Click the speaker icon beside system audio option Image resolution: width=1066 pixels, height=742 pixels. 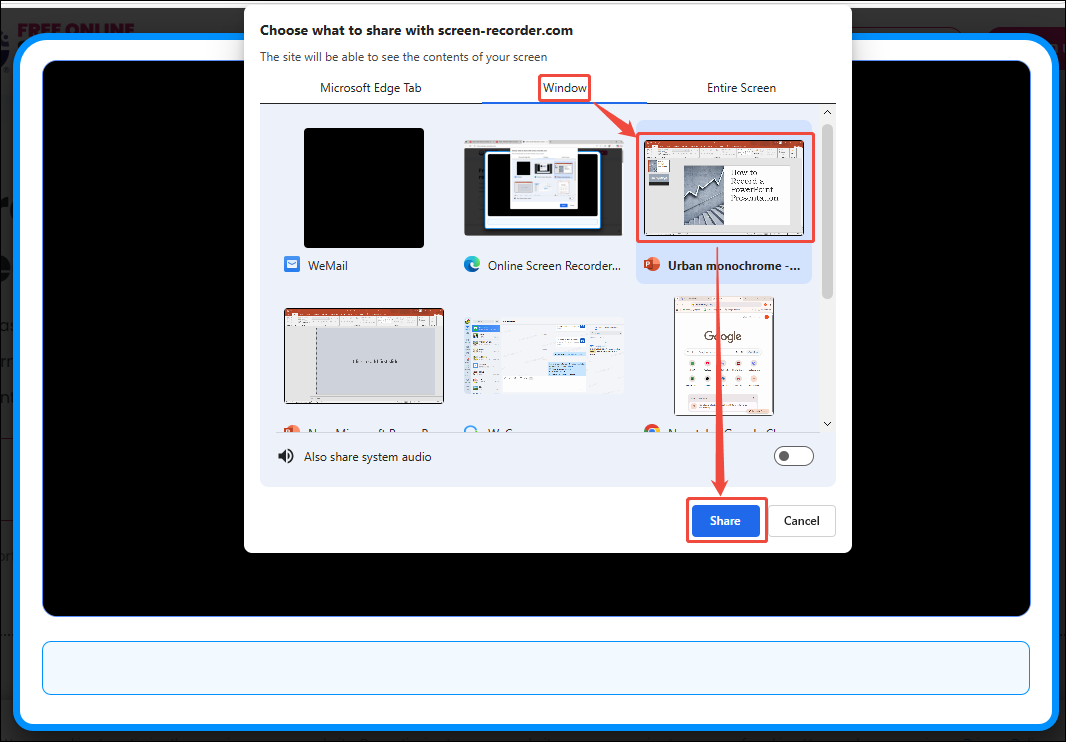tap(285, 456)
